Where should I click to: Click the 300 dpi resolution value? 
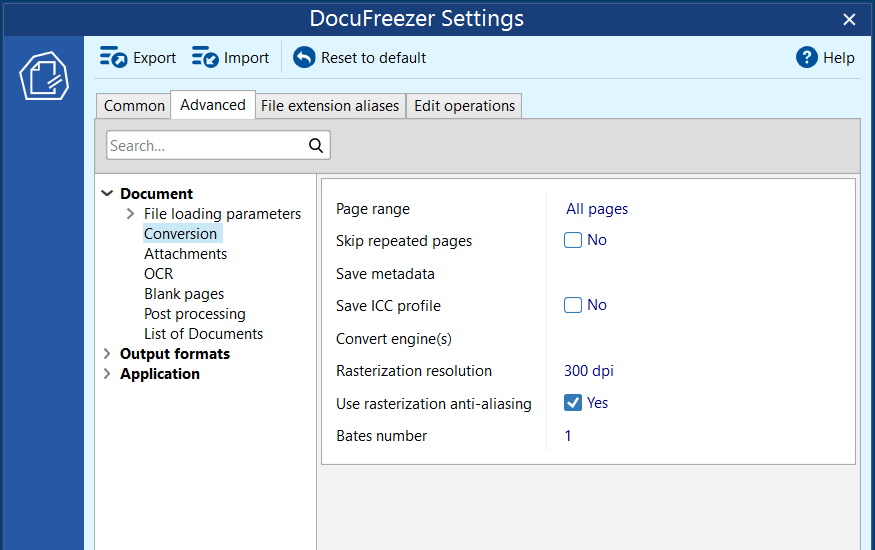point(589,371)
